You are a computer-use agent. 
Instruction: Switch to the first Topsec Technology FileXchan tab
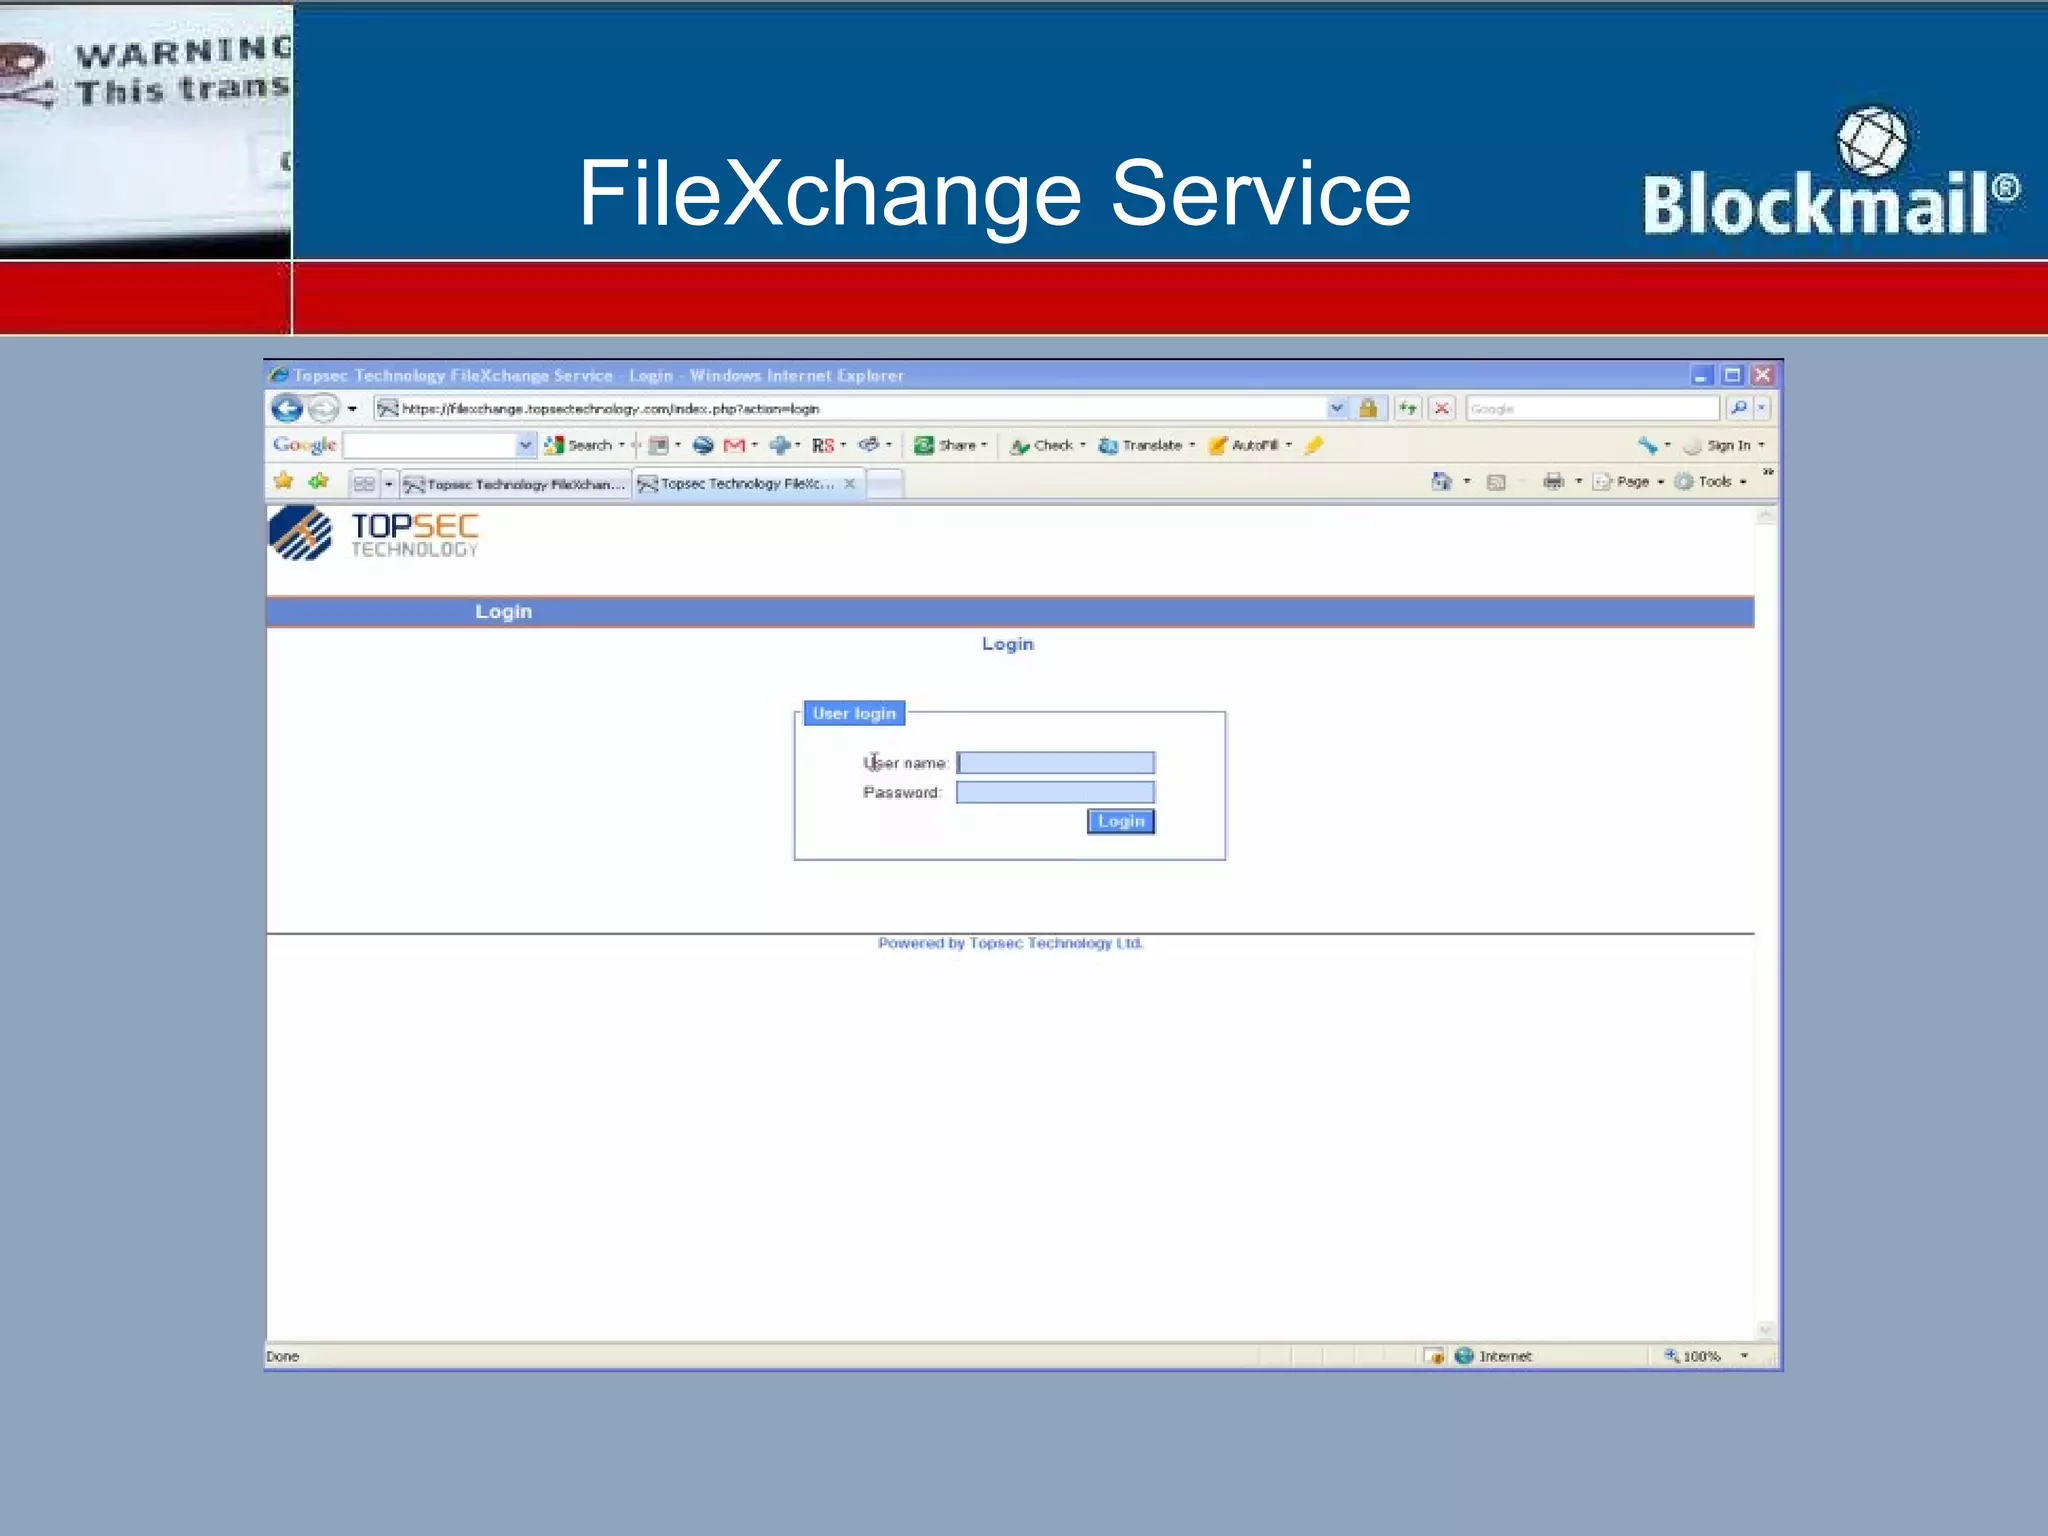(515, 484)
